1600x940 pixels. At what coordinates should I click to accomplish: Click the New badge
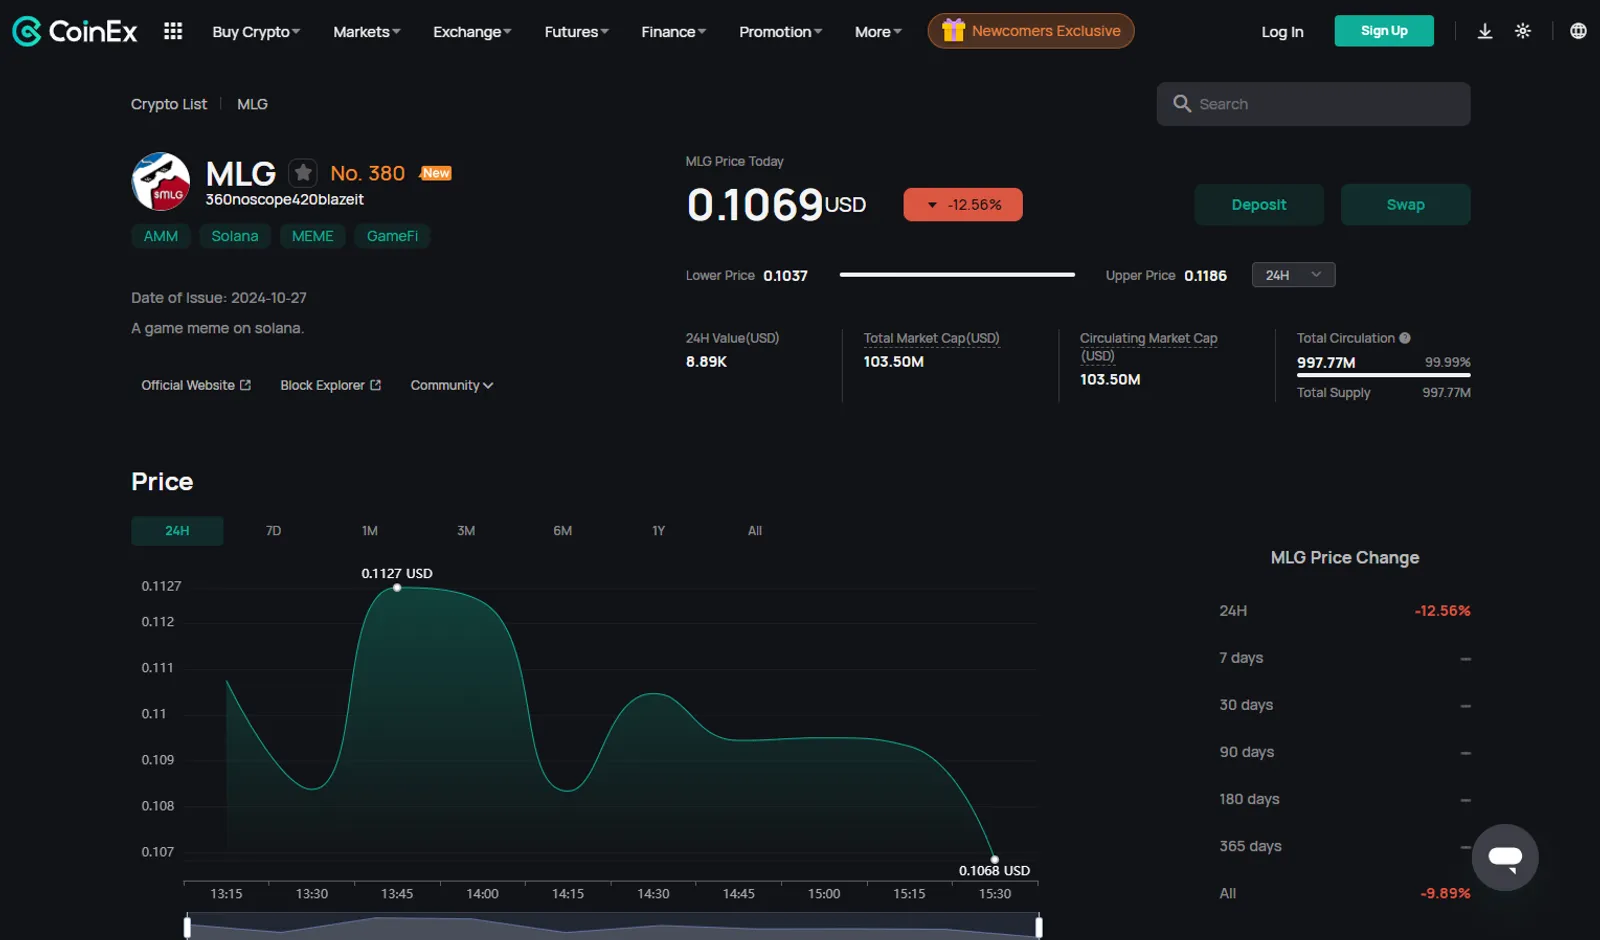(x=436, y=173)
